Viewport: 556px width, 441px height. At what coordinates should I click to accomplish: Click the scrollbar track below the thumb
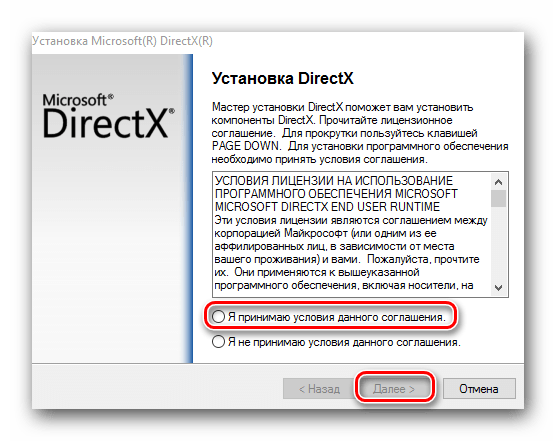499,244
